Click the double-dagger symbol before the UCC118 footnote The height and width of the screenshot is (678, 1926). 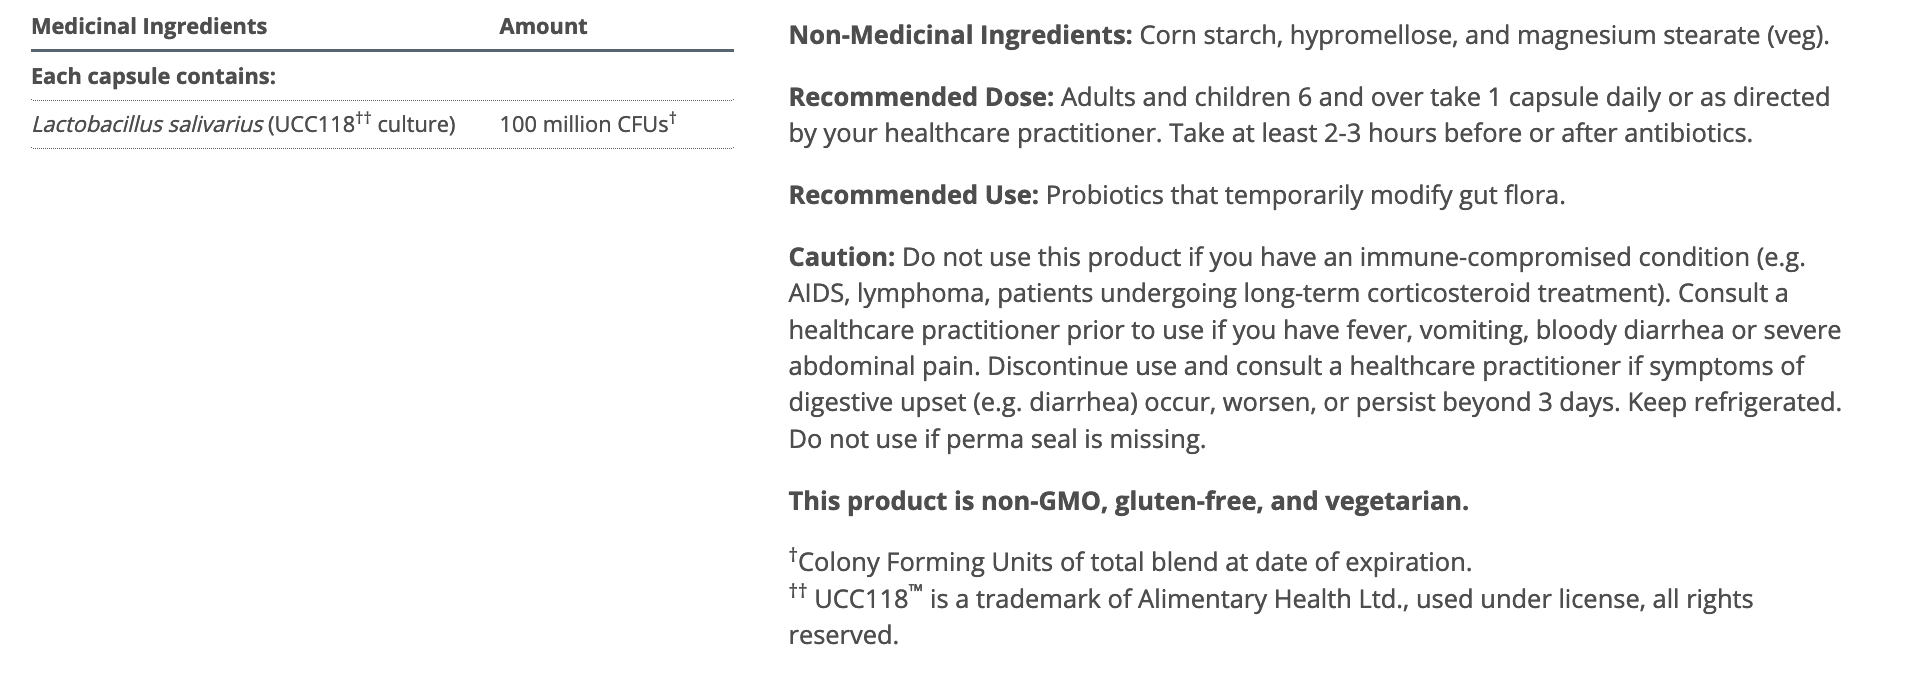[797, 591]
